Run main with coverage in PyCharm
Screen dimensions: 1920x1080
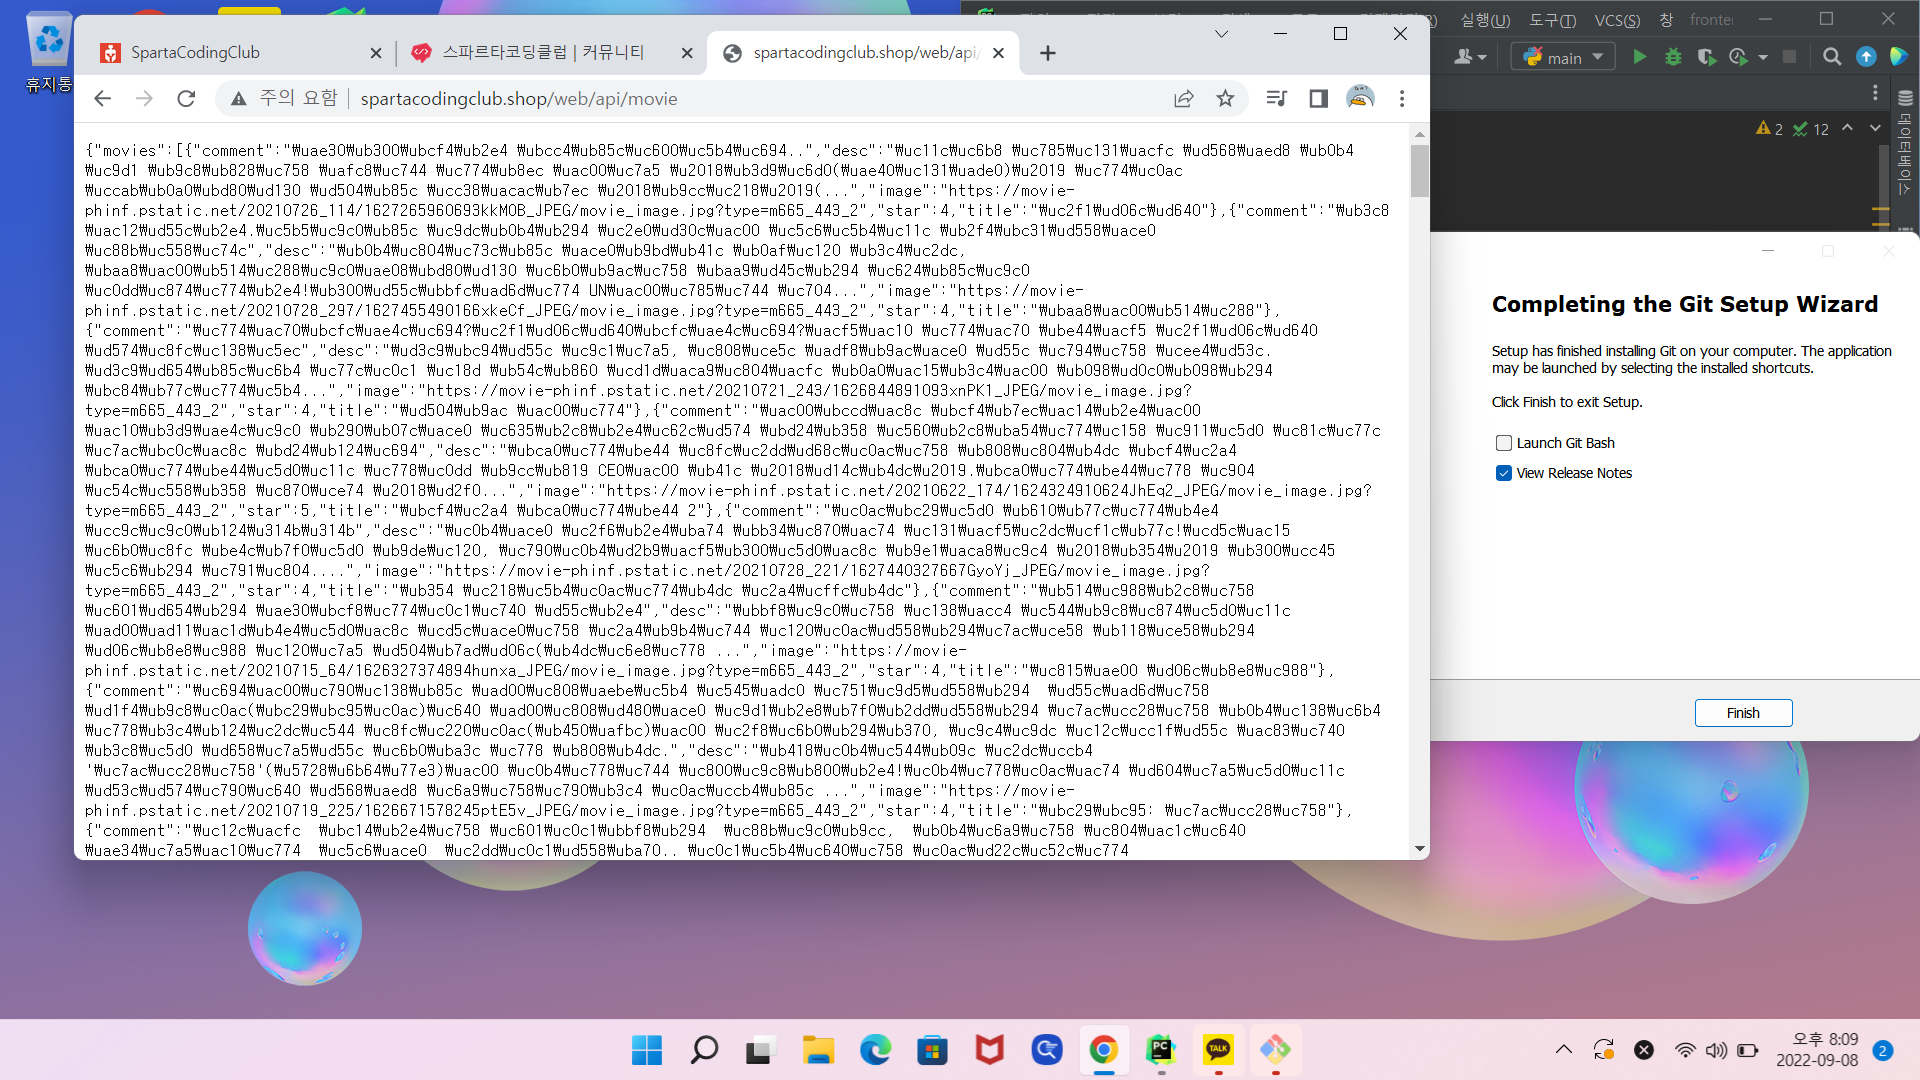coord(1706,57)
